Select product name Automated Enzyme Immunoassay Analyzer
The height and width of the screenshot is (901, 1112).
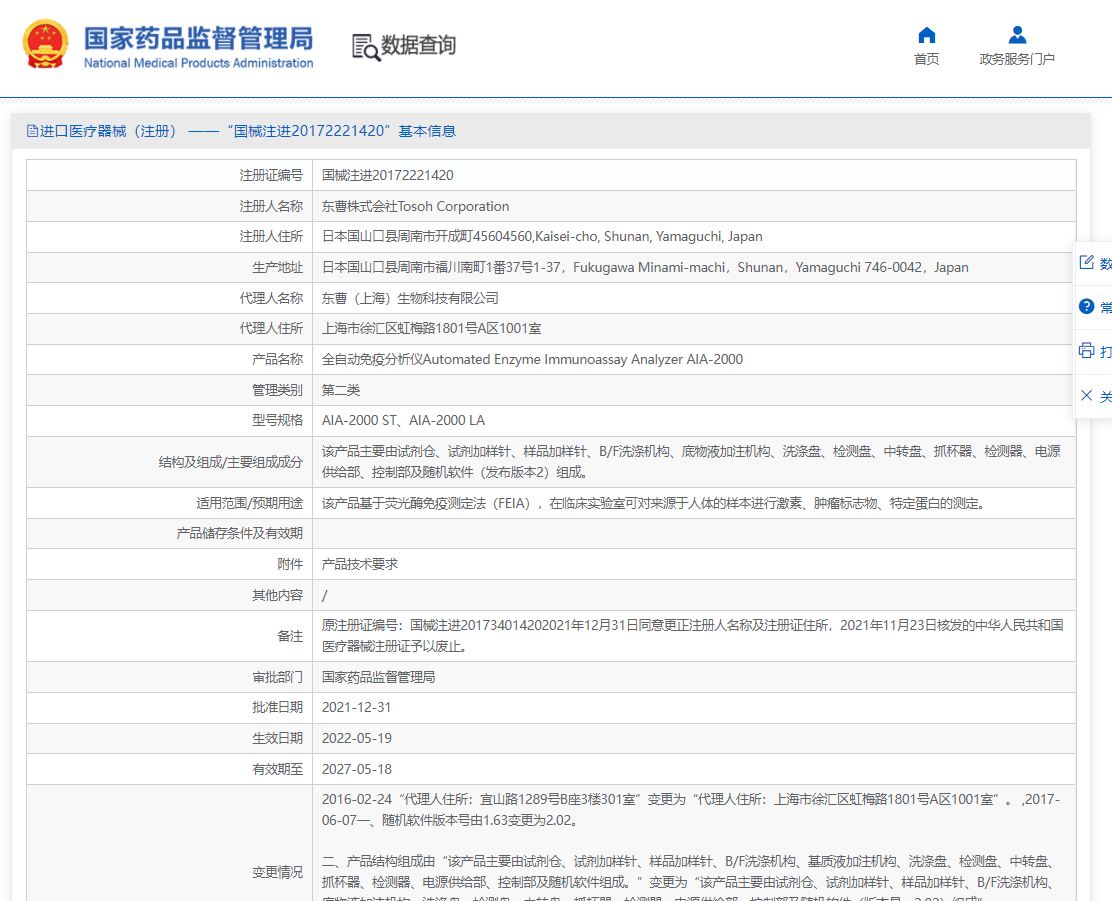pos(533,359)
